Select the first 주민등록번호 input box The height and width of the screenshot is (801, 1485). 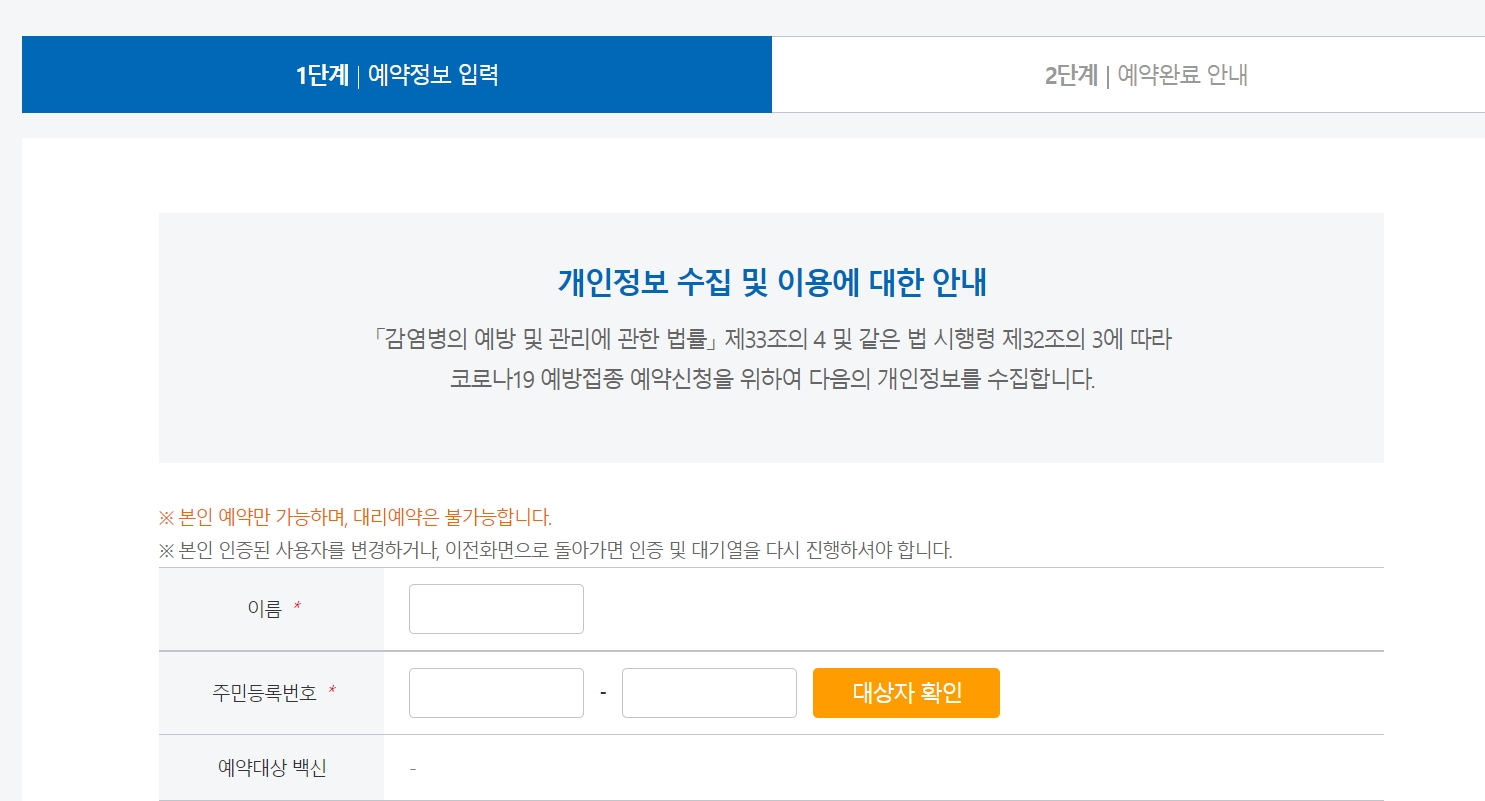495,692
